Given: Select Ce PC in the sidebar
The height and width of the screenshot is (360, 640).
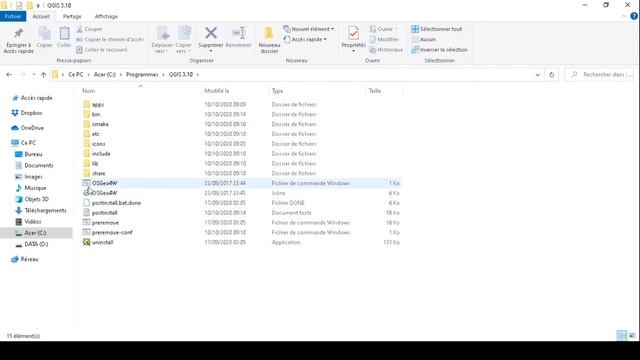Looking at the screenshot, I should 28,143.
